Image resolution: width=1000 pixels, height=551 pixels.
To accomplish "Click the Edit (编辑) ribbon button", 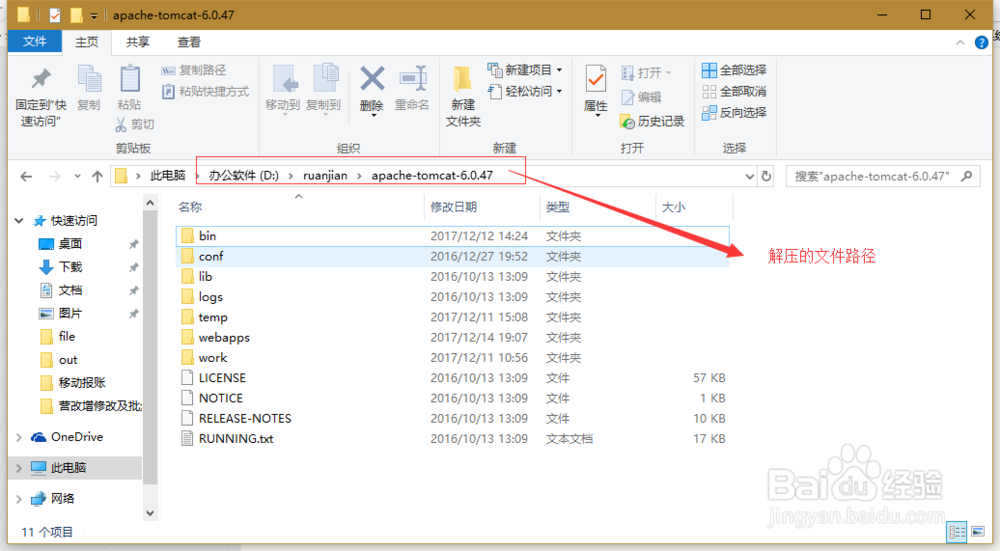I will point(641,97).
